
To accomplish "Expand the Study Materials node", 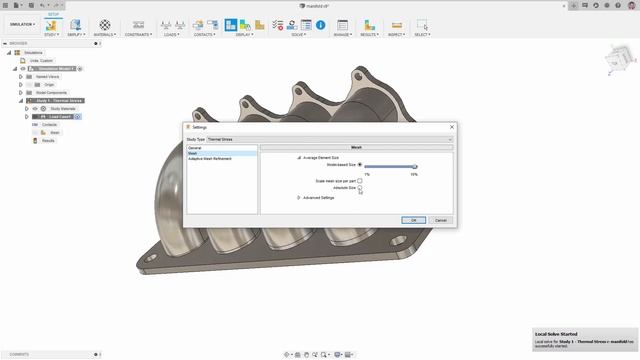I will (x=27, y=109).
